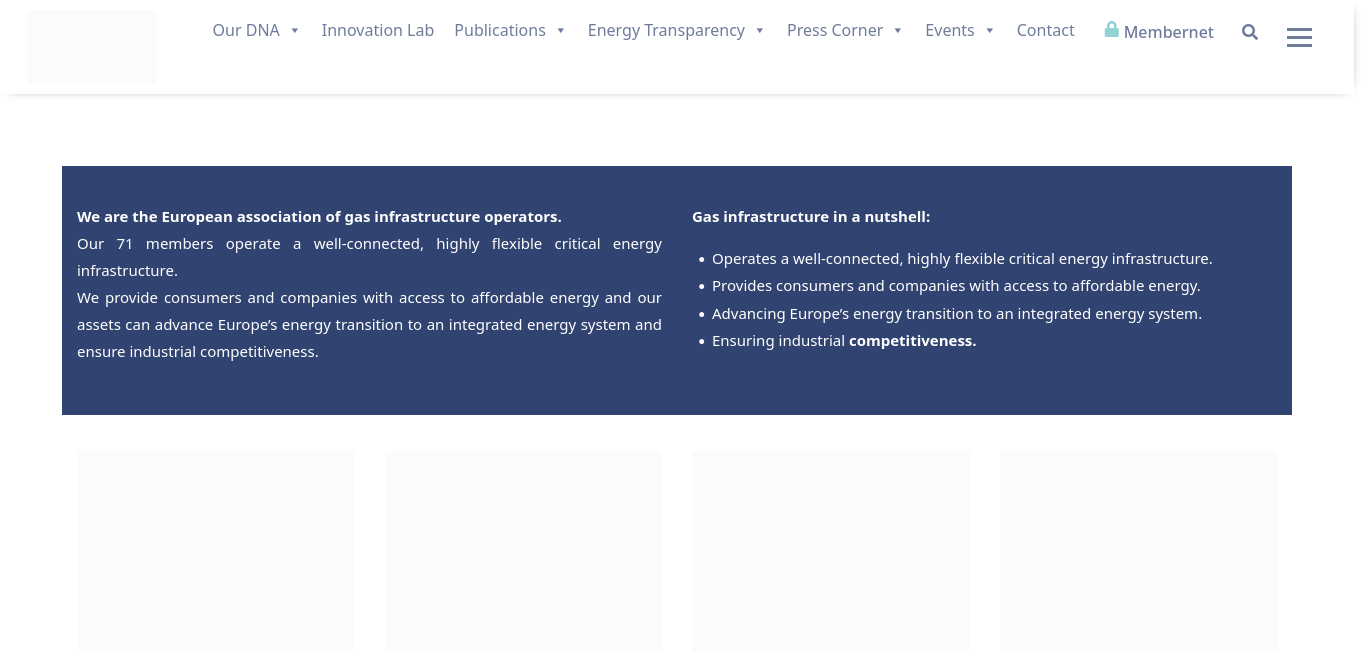
Task: Open the Our DNA menu
Action: [246, 31]
